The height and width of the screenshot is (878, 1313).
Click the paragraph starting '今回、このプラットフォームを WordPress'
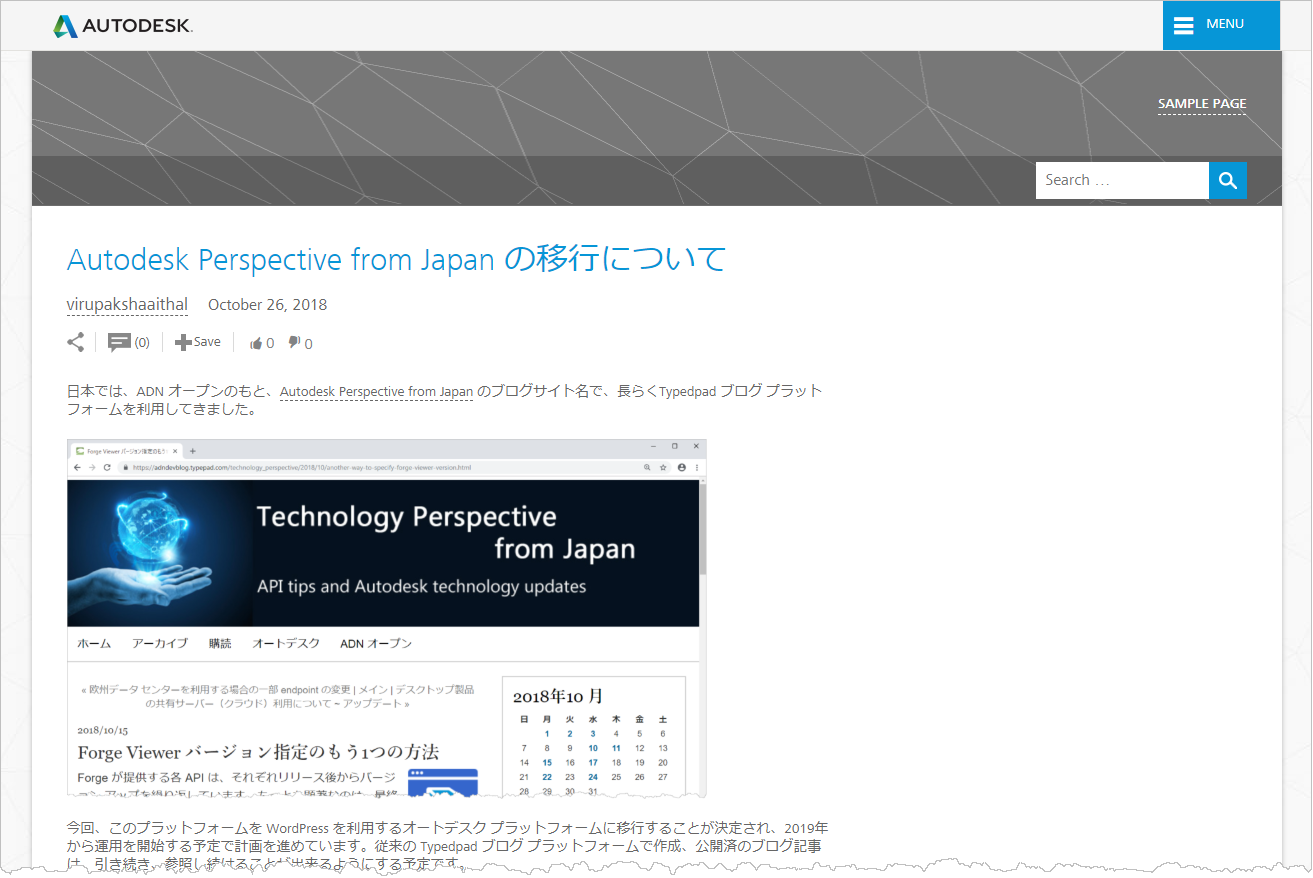coord(448,846)
